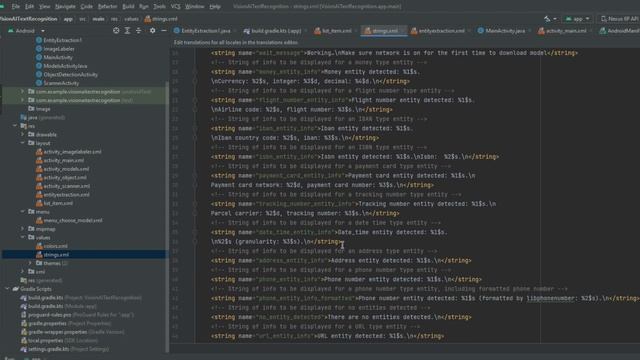Open the View menu

[44, 7]
